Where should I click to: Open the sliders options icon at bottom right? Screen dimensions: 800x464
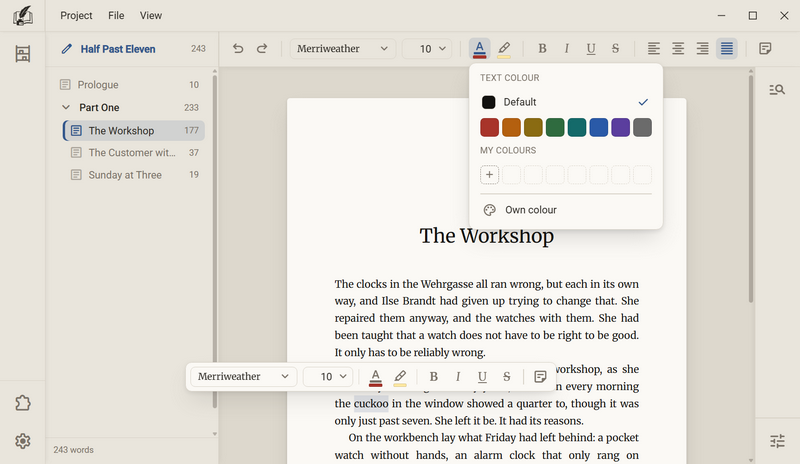pyautogui.click(x=777, y=441)
